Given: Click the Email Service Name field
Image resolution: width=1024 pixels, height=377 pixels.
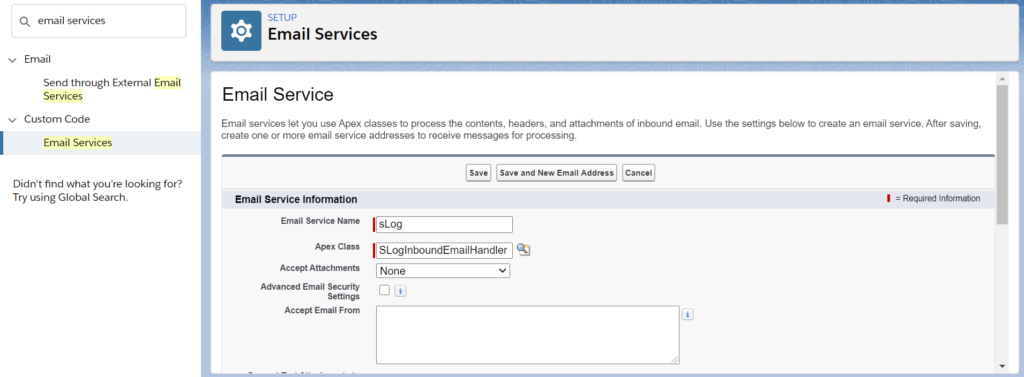Looking at the screenshot, I should [x=444, y=225].
